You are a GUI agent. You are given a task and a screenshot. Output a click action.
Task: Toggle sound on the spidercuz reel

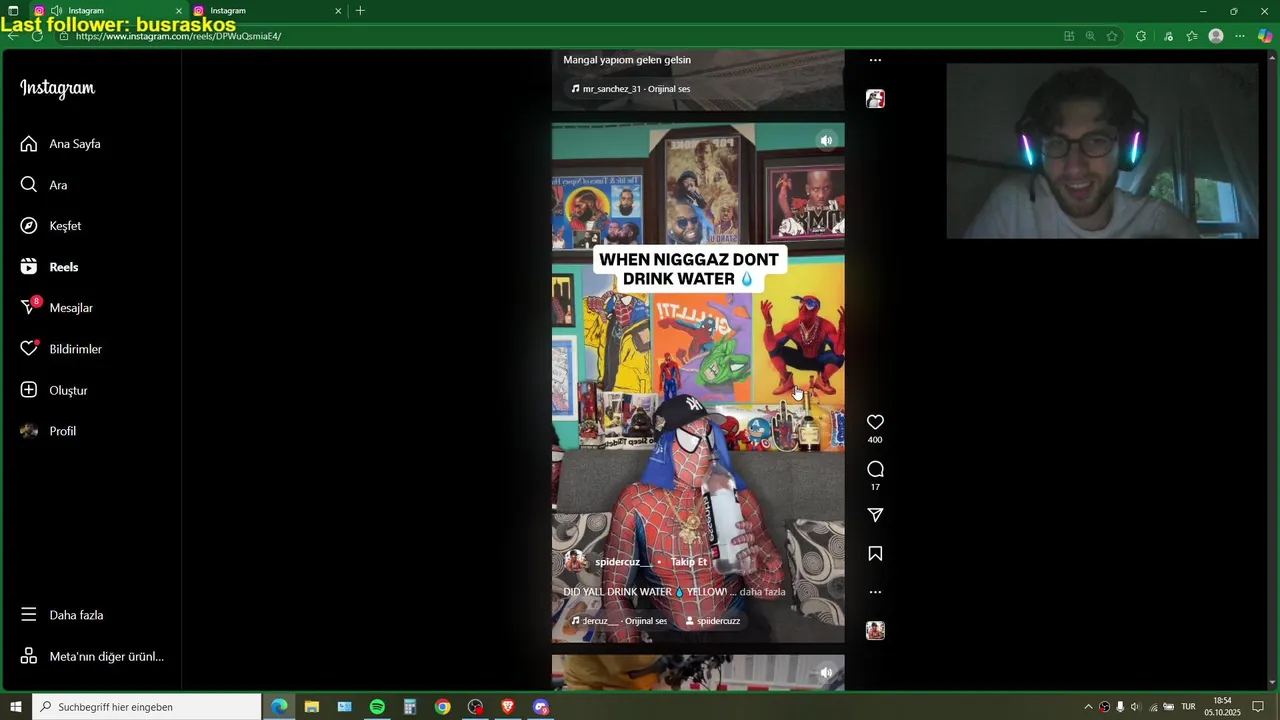click(x=826, y=141)
